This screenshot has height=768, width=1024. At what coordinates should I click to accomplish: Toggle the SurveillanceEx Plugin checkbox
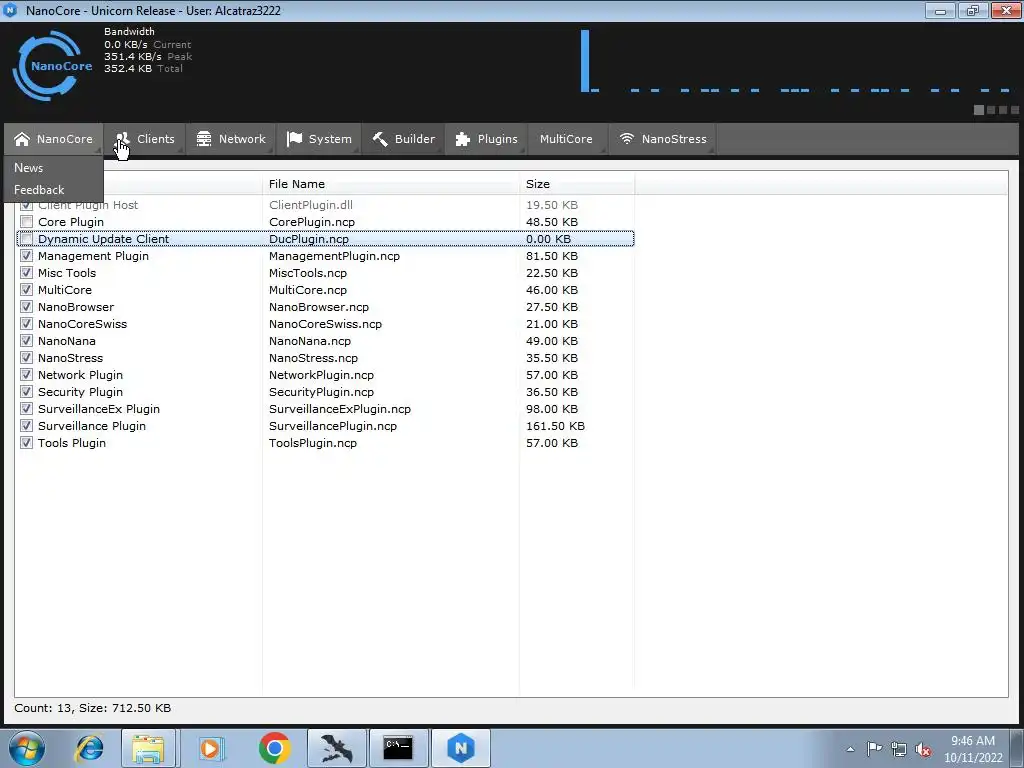(x=26, y=409)
